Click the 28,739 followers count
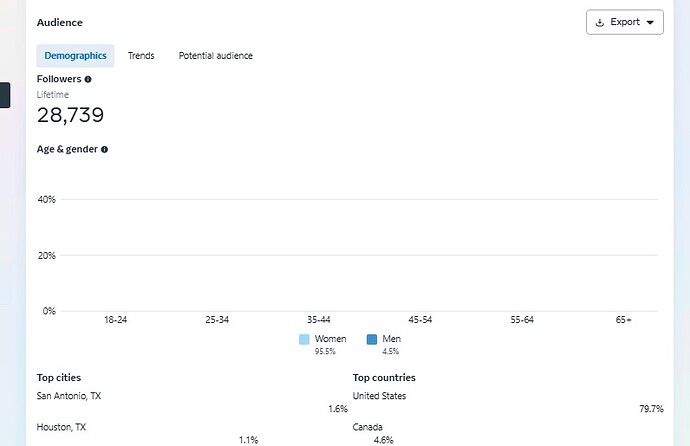 [70, 115]
